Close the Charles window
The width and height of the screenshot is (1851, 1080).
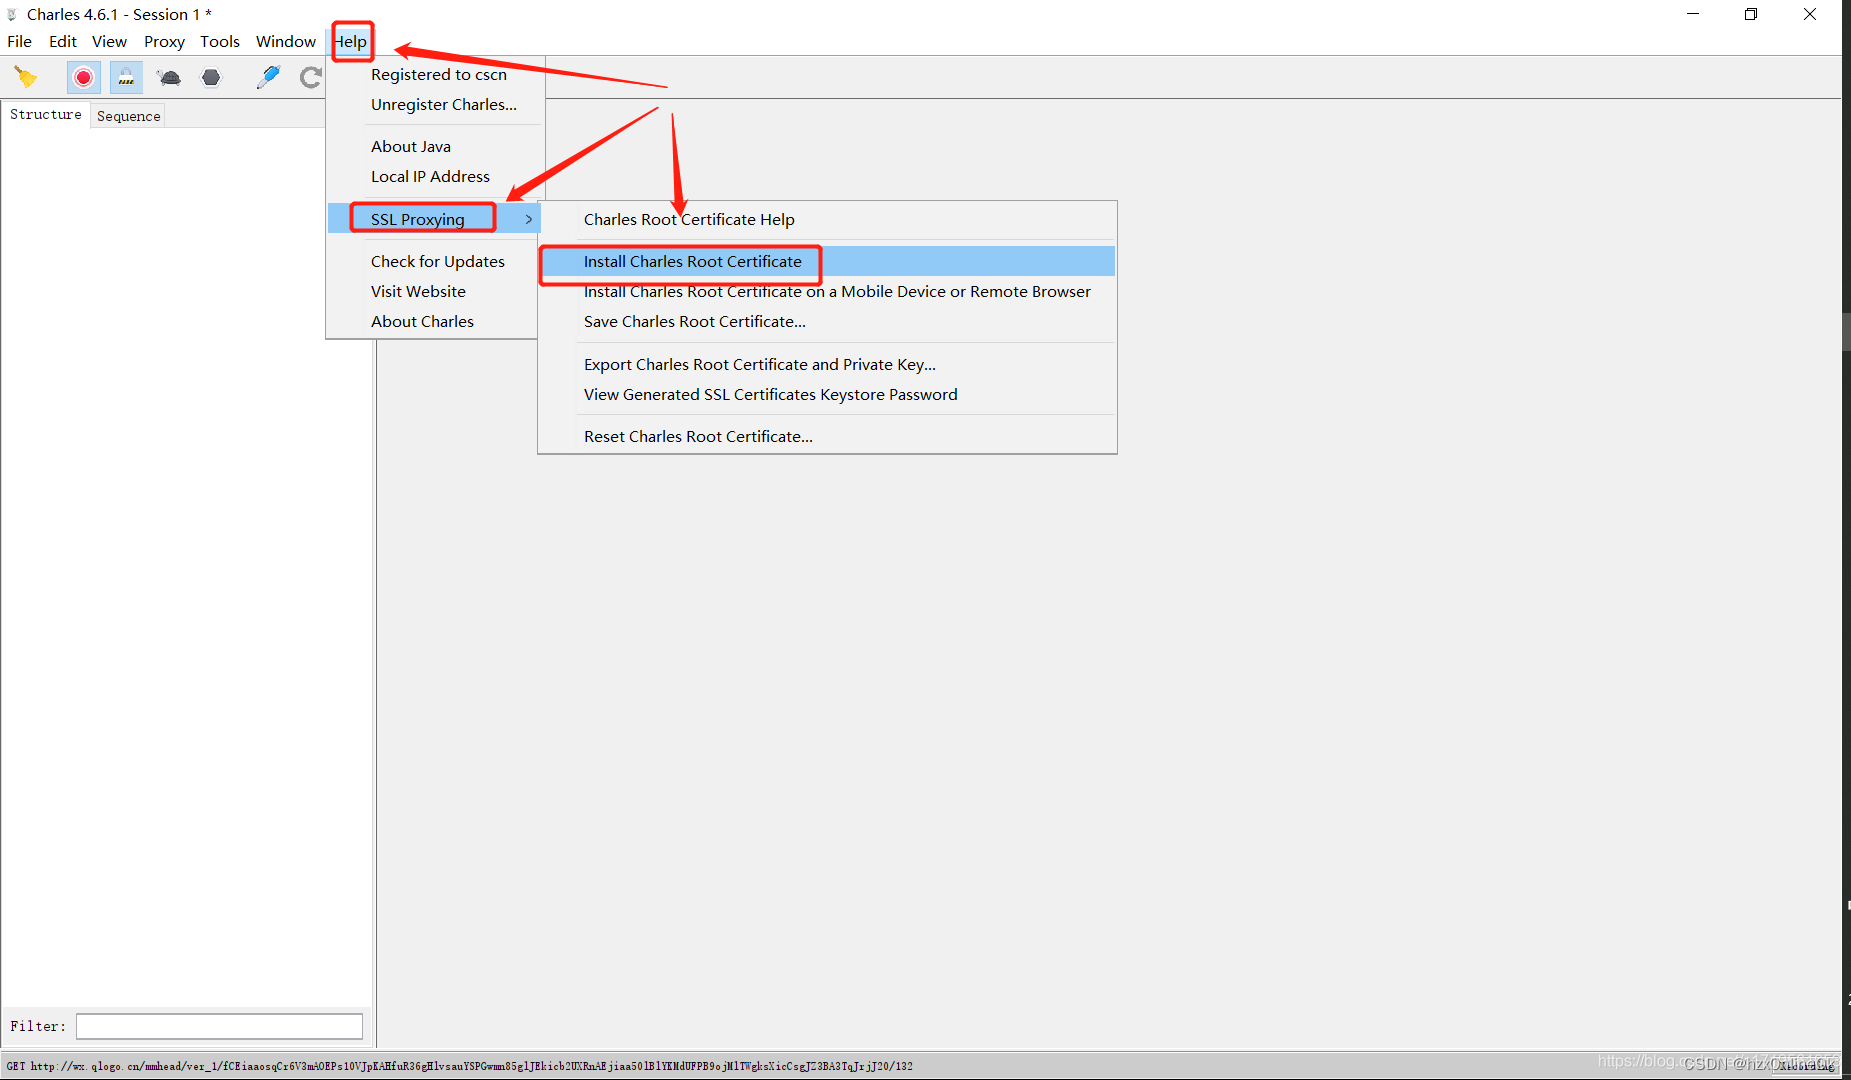(x=1810, y=14)
